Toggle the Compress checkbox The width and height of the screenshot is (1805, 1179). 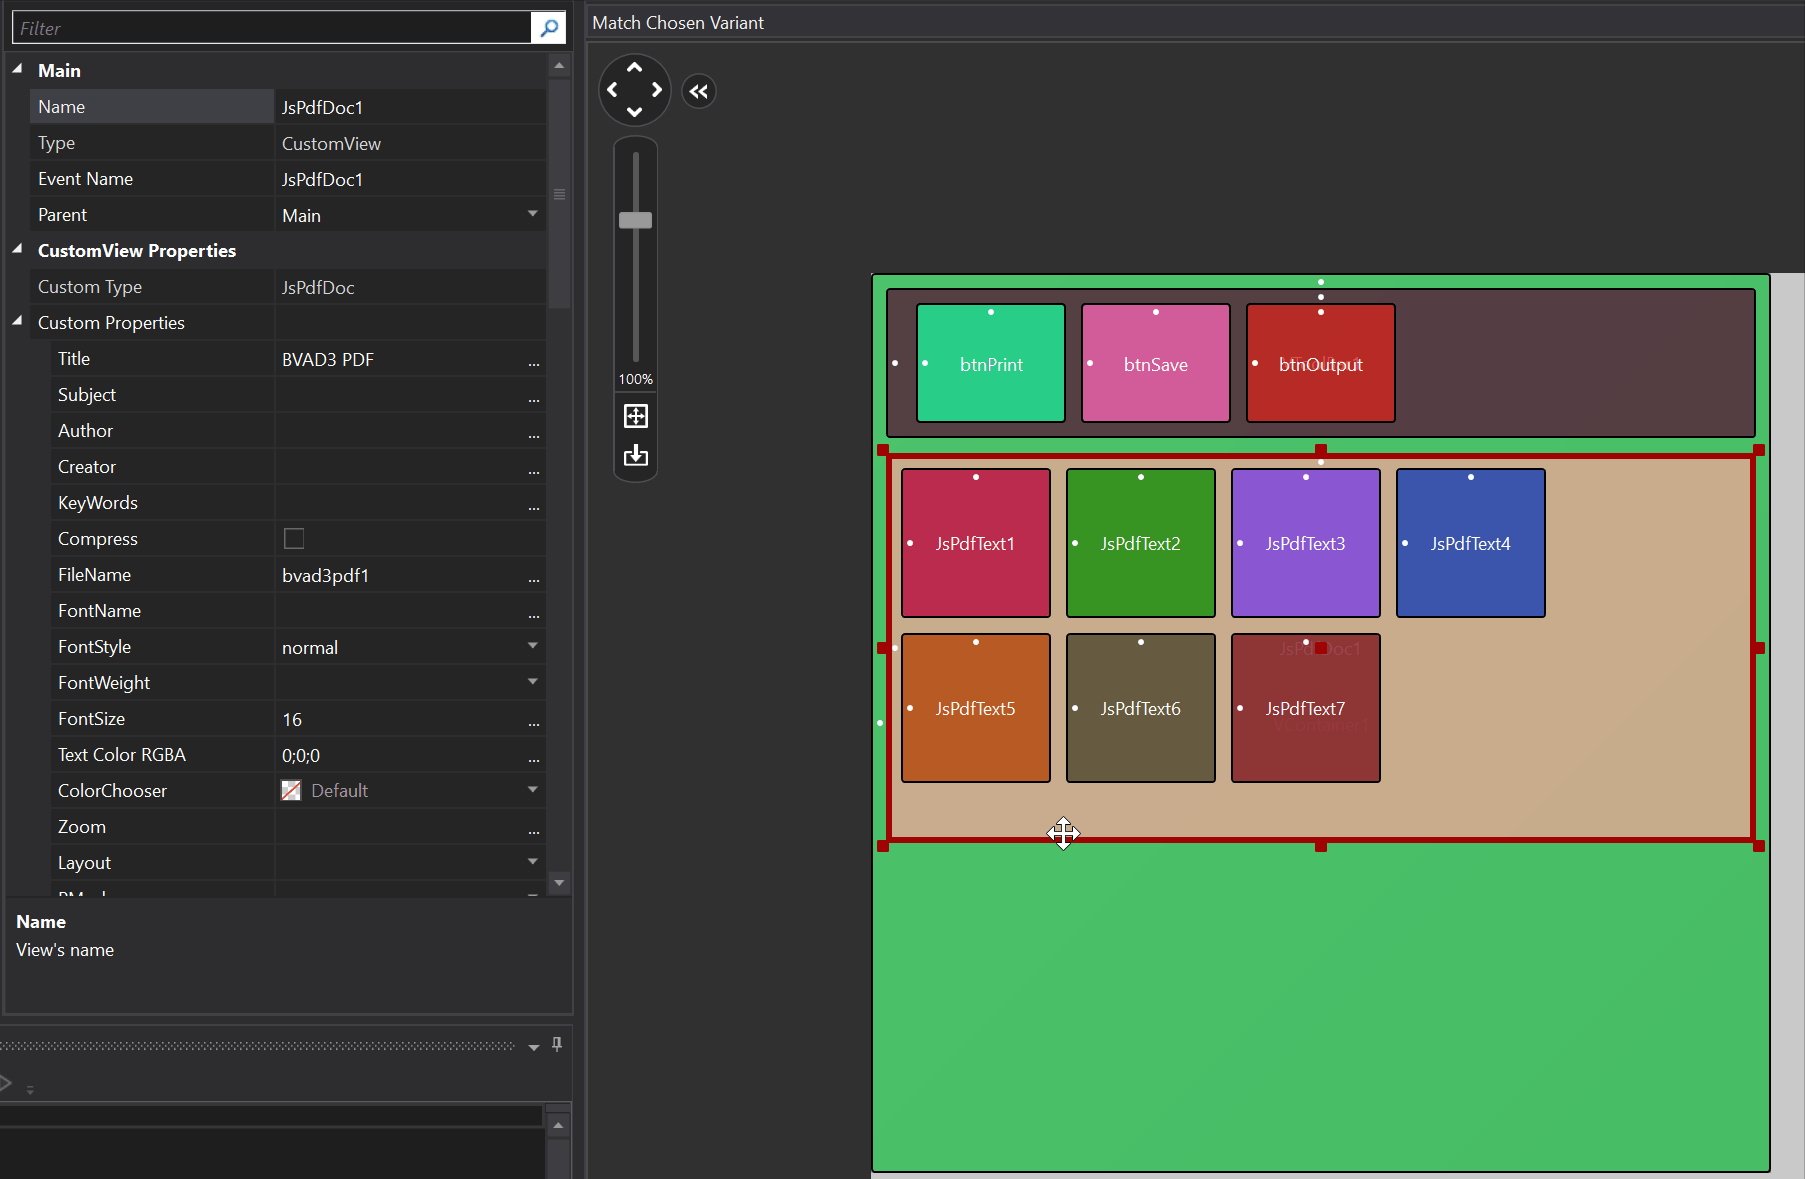[294, 539]
